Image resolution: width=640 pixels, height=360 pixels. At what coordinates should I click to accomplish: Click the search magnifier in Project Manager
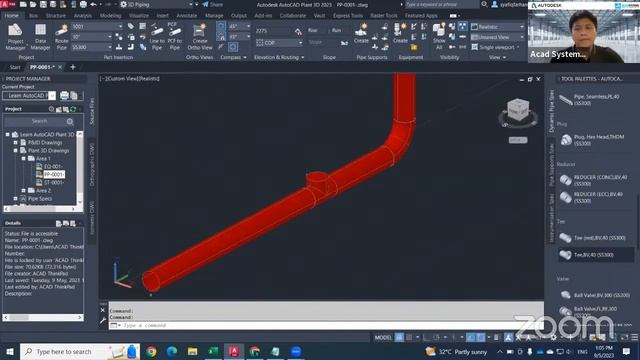tap(70, 121)
